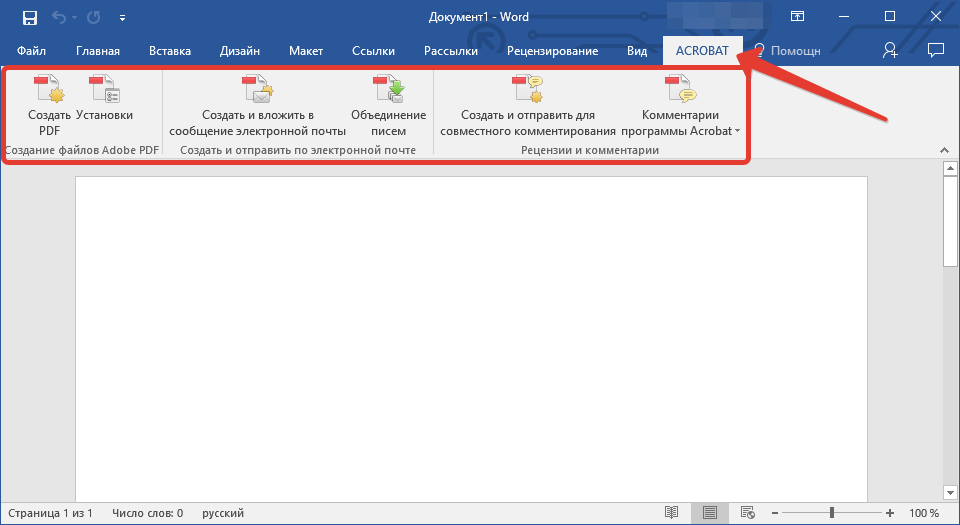Open the Макет tab
The width and height of the screenshot is (960, 525).
(306, 51)
